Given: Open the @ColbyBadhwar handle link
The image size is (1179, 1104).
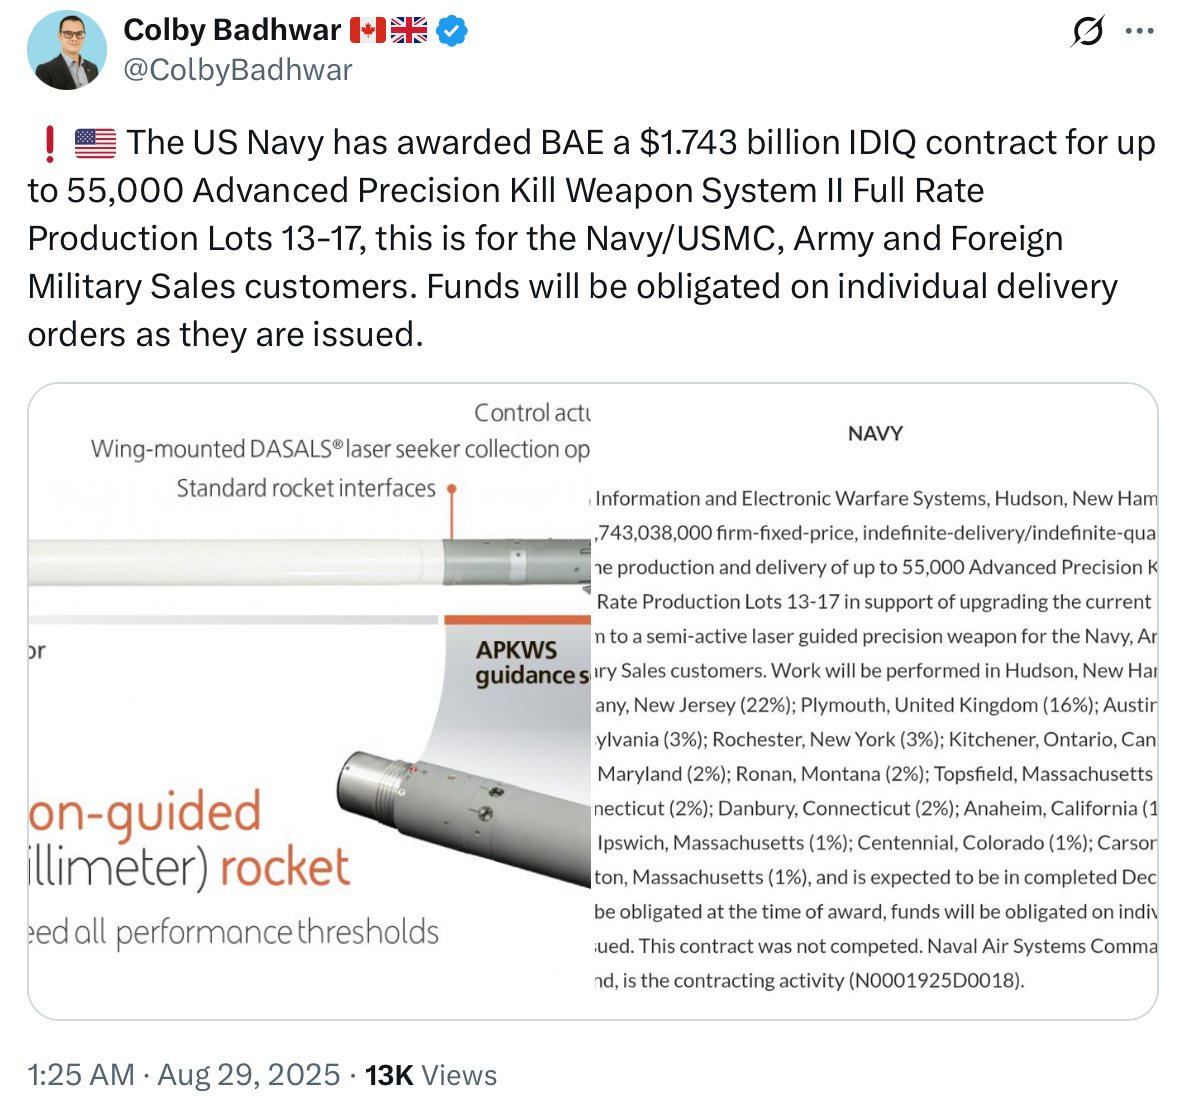Looking at the screenshot, I should [x=238, y=70].
